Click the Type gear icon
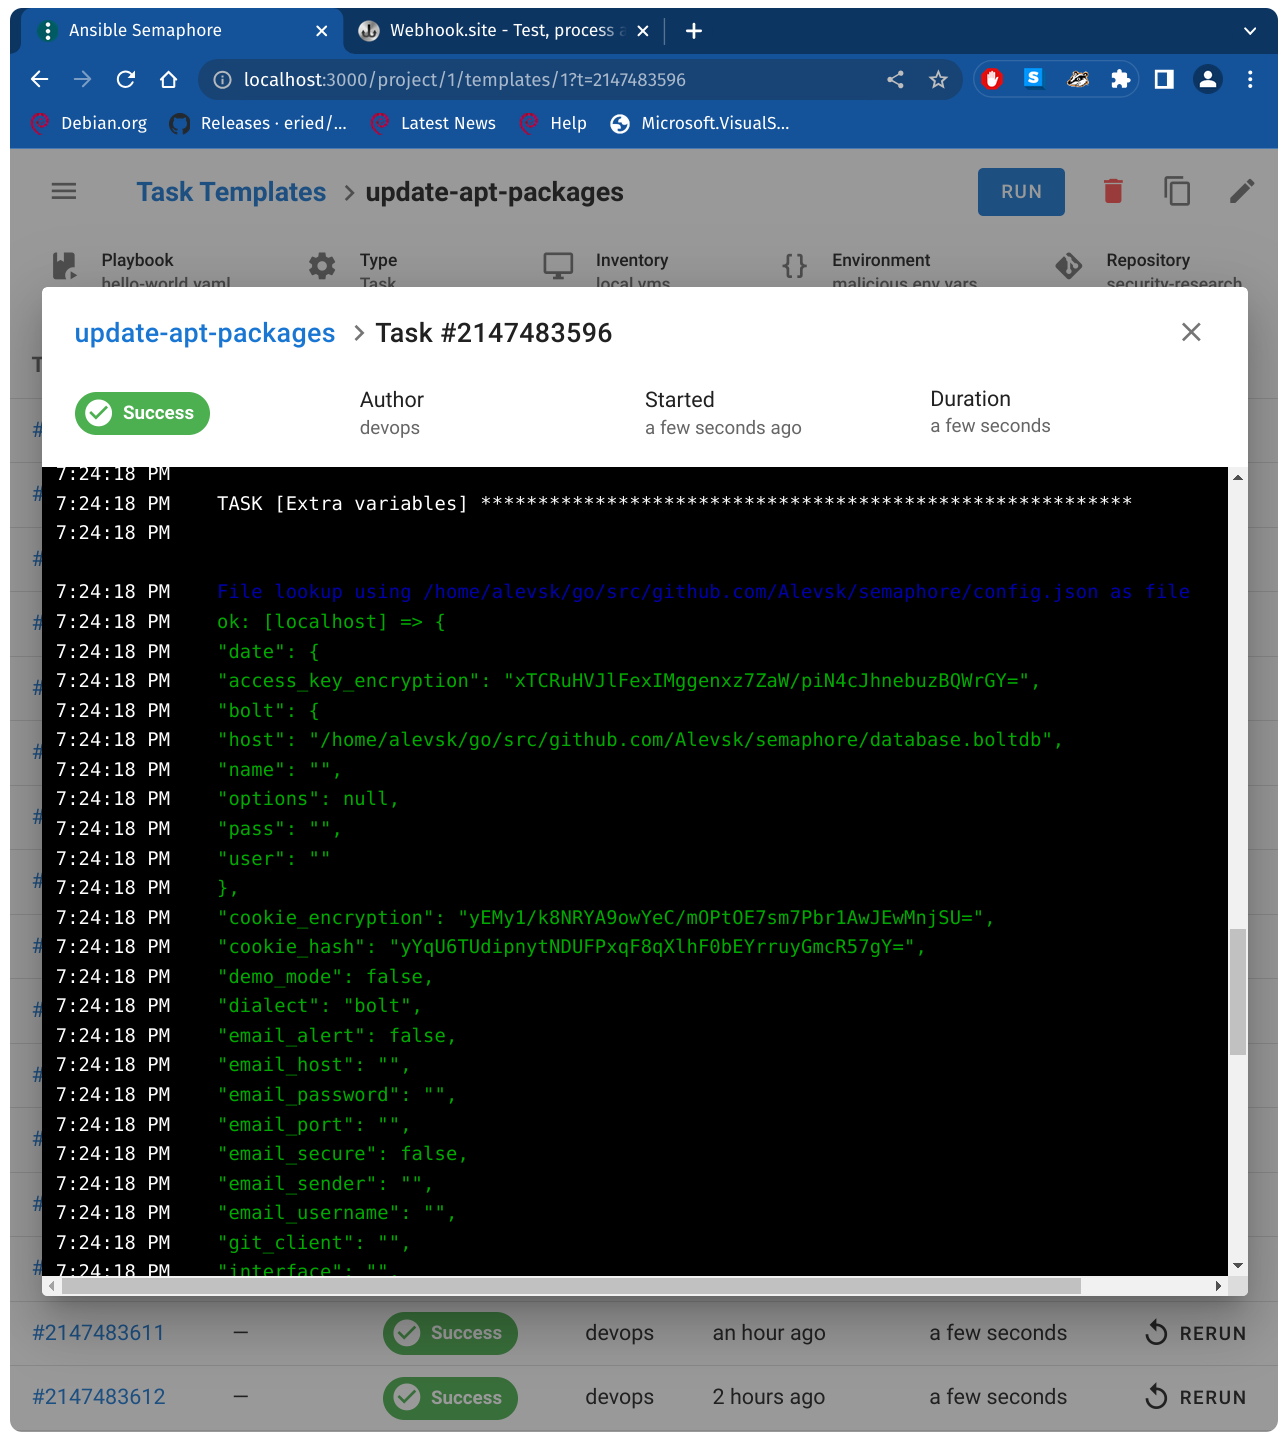This screenshot has width=1288, height=1442. tap(321, 266)
